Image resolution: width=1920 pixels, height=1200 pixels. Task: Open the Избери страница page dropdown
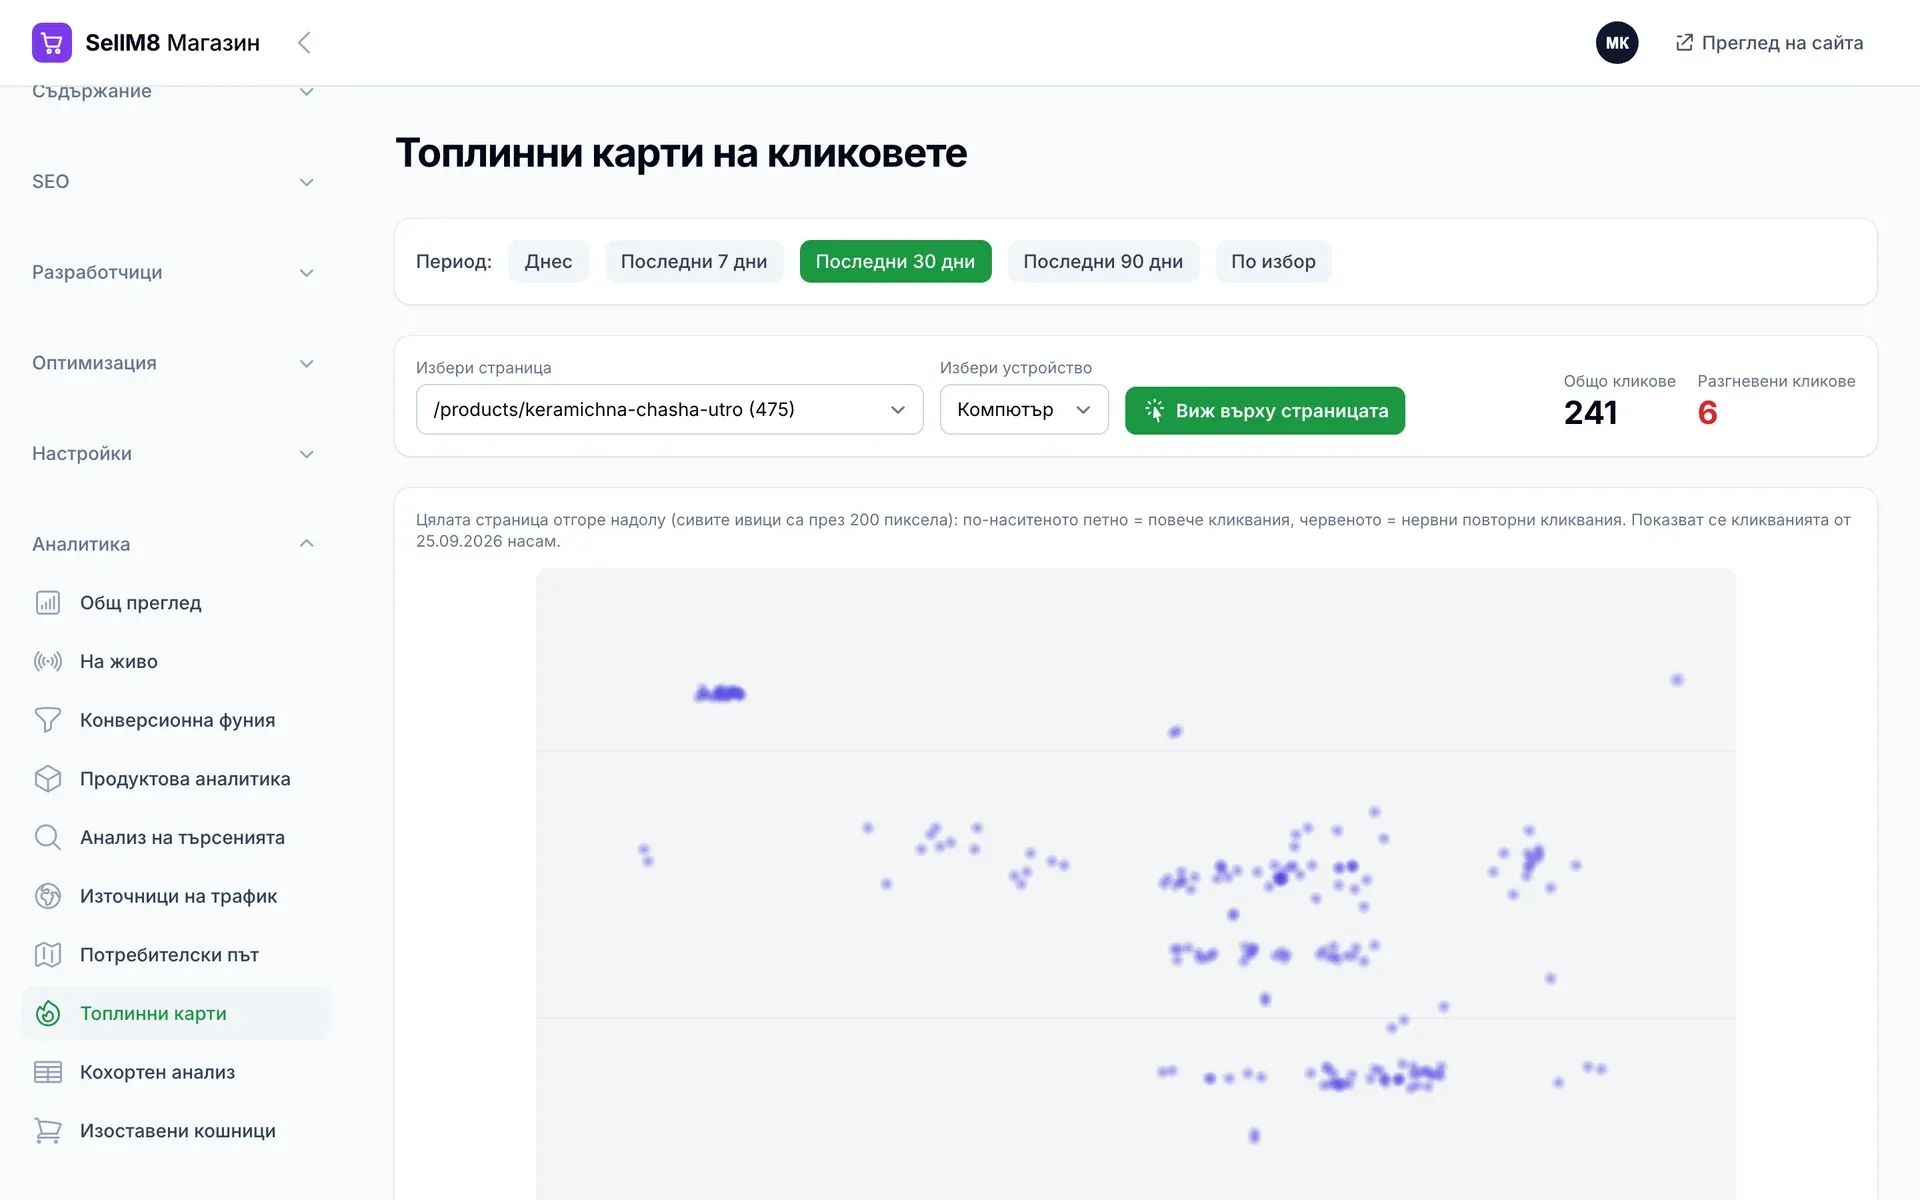click(x=669, y=410)
